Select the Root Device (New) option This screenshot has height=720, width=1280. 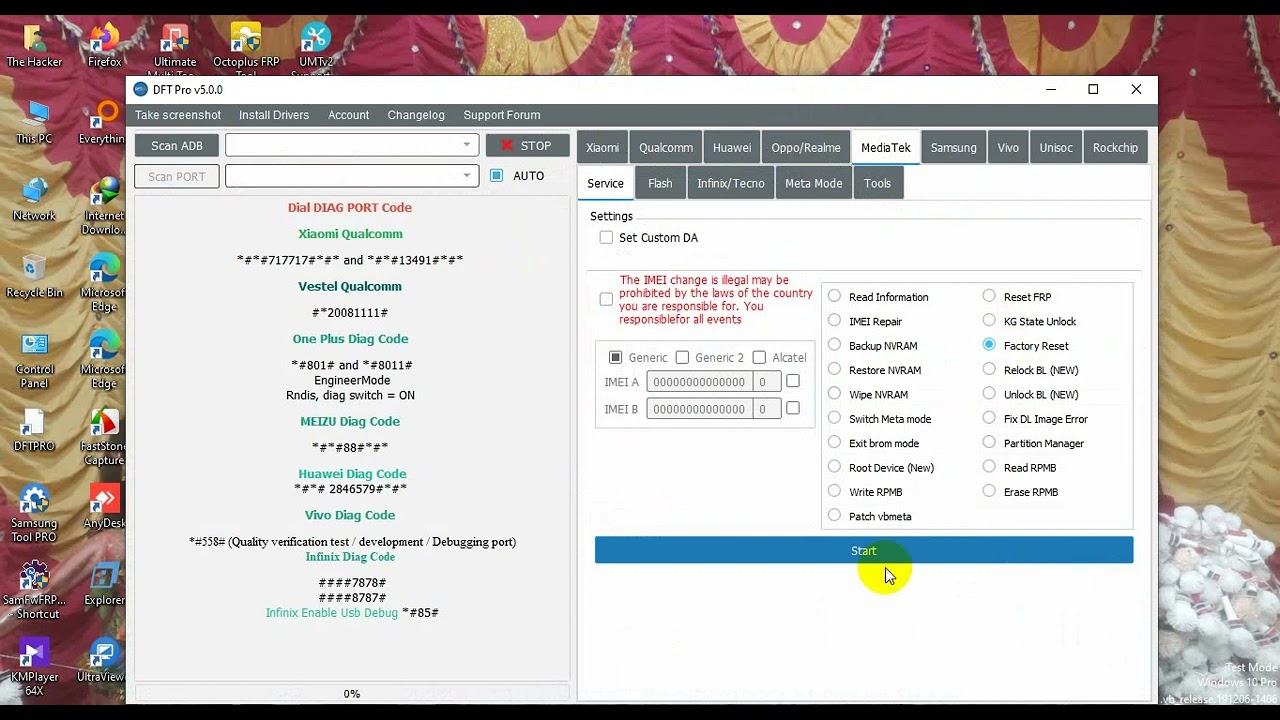(x=834, y=466)
